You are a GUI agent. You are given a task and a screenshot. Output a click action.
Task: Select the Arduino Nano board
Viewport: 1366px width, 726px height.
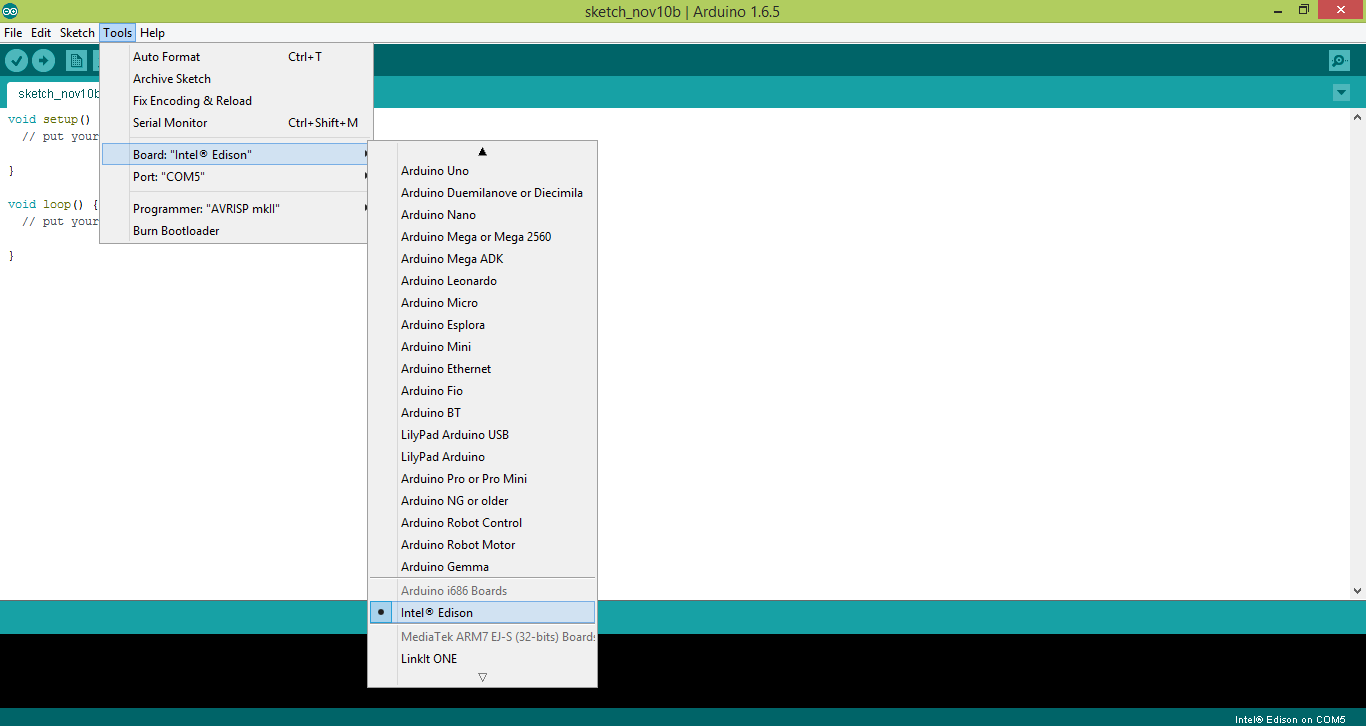[482, 215]
